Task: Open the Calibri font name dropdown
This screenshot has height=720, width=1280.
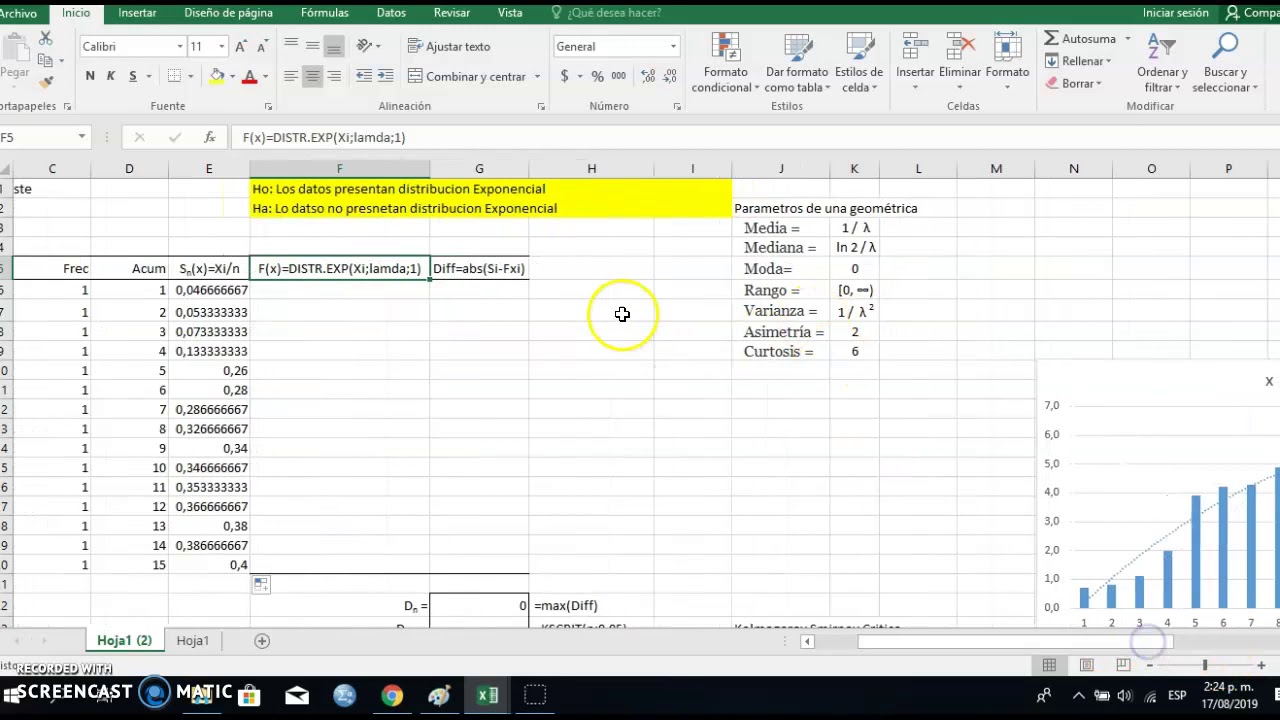Action: tap(180, 47)
